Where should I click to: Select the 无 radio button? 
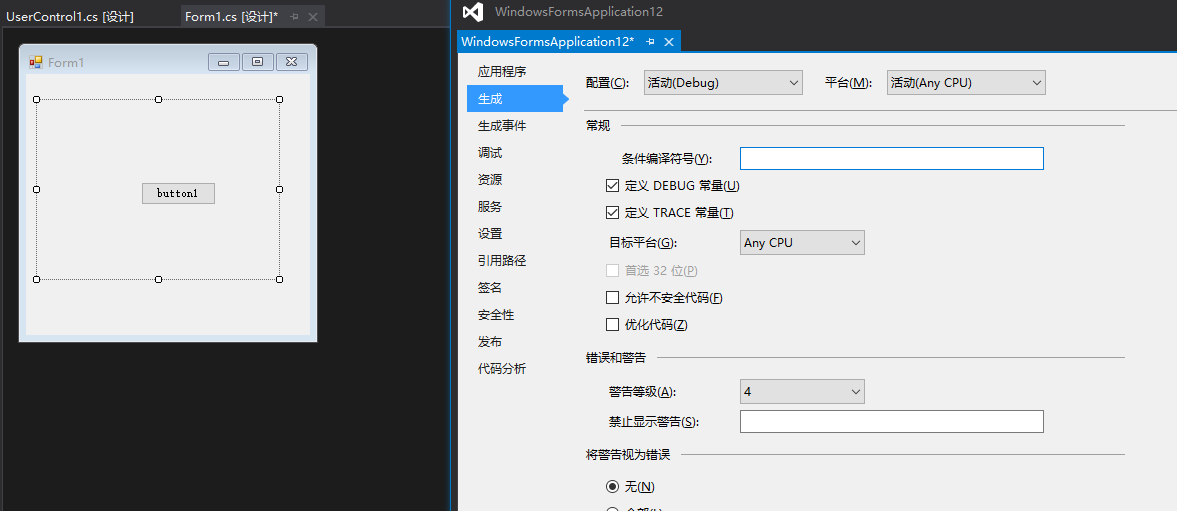point(613,487)
